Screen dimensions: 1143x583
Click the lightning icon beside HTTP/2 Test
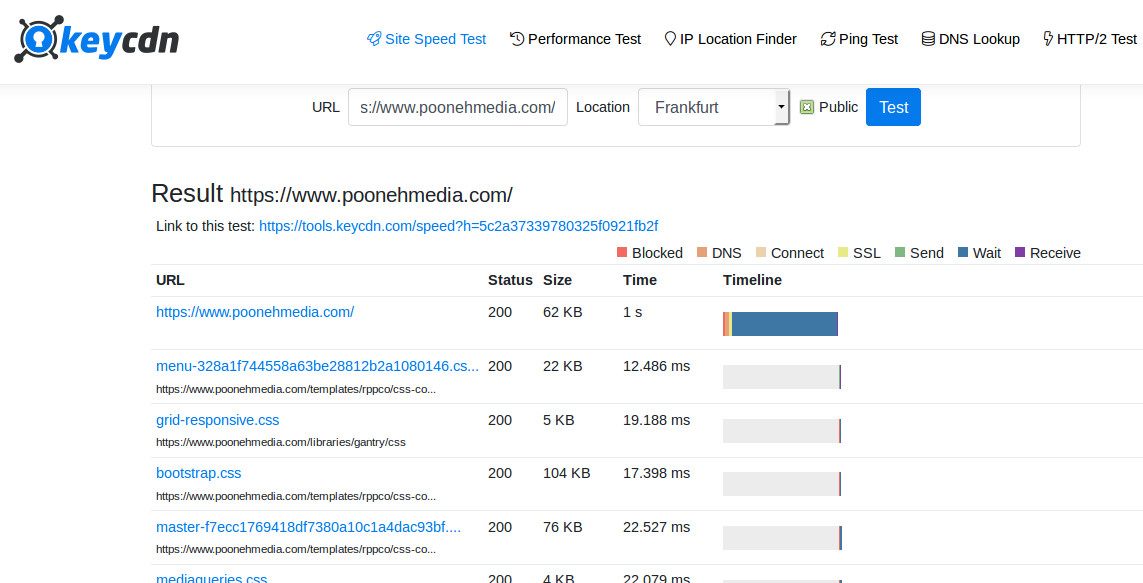(1048, 39)
